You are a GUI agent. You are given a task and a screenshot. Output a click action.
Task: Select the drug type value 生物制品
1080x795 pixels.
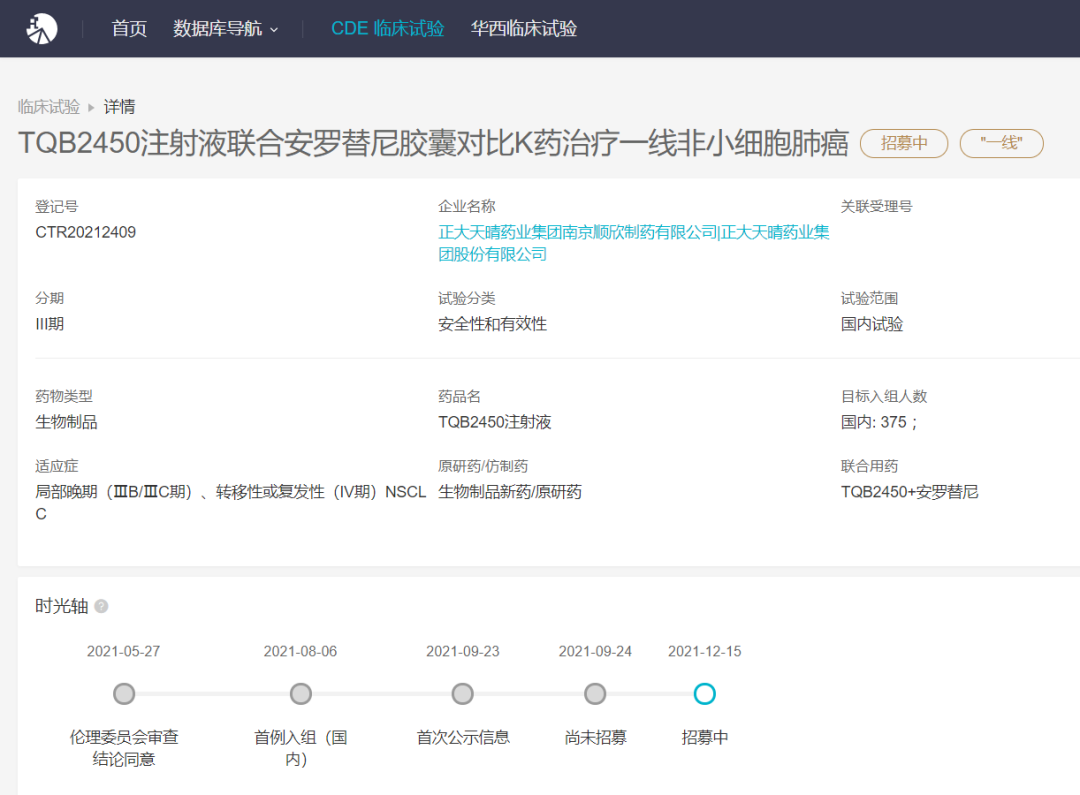(x=66, y=422)
